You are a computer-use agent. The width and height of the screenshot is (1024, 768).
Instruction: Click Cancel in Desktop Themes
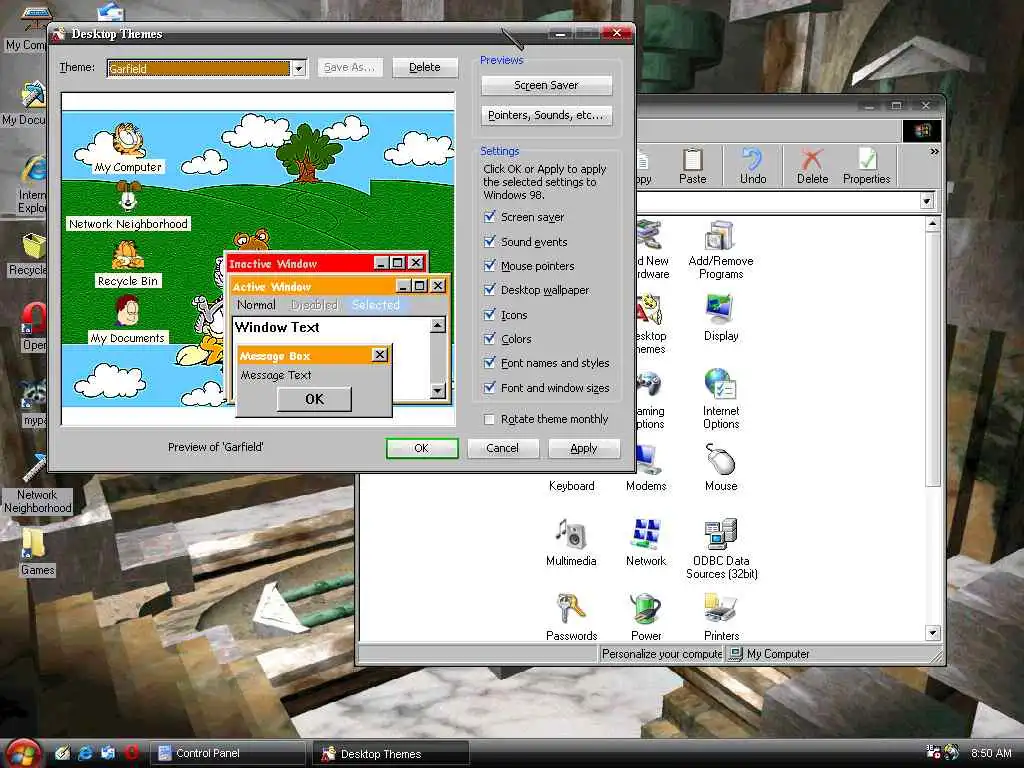502,448
